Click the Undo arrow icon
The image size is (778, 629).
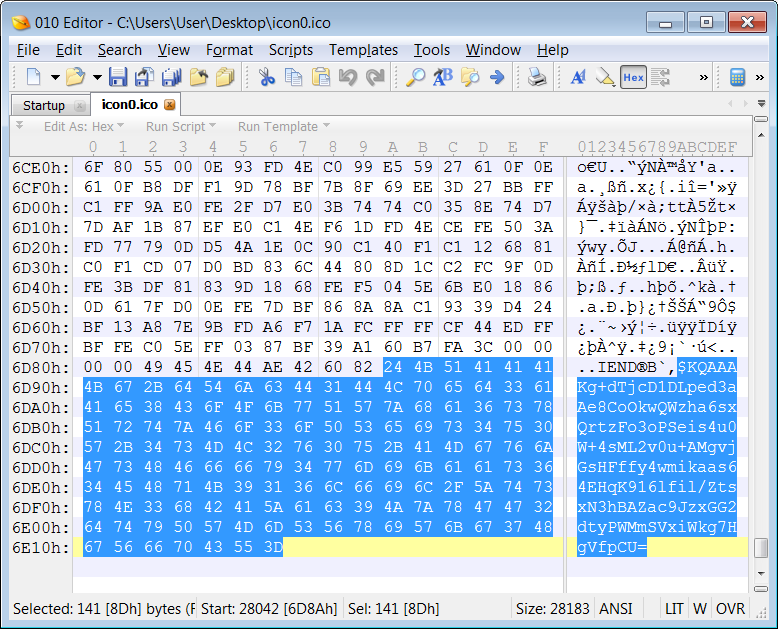[348, 77]
